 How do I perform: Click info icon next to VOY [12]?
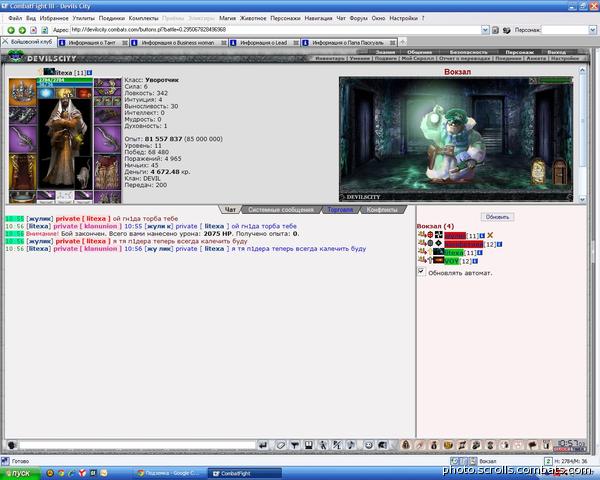[x=475, y=261]
